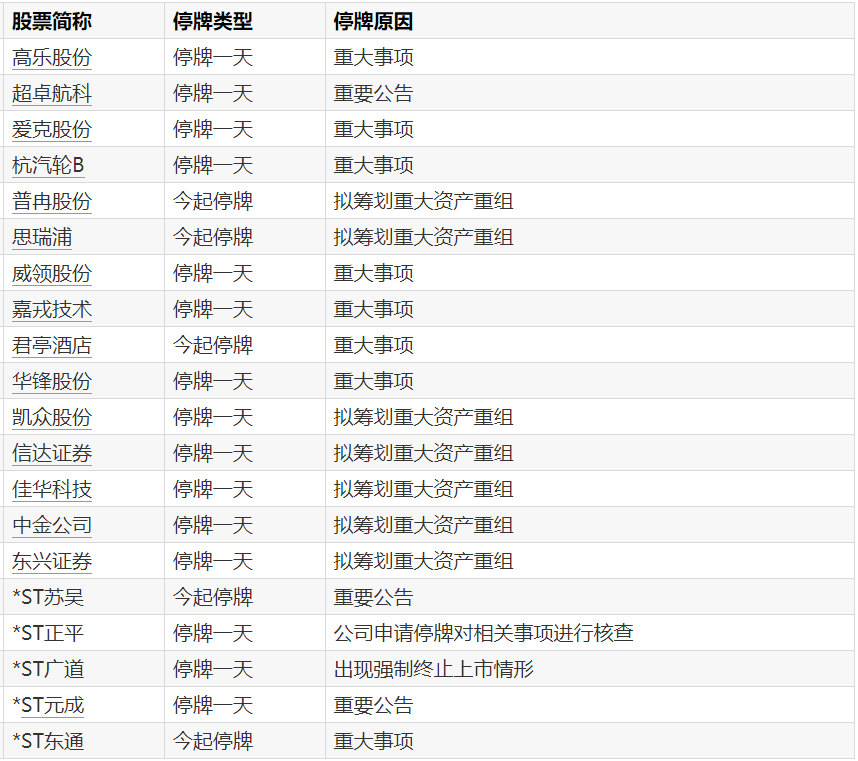
Task: Open the 信达证券 stock link
Action: [x=51, y=454]
